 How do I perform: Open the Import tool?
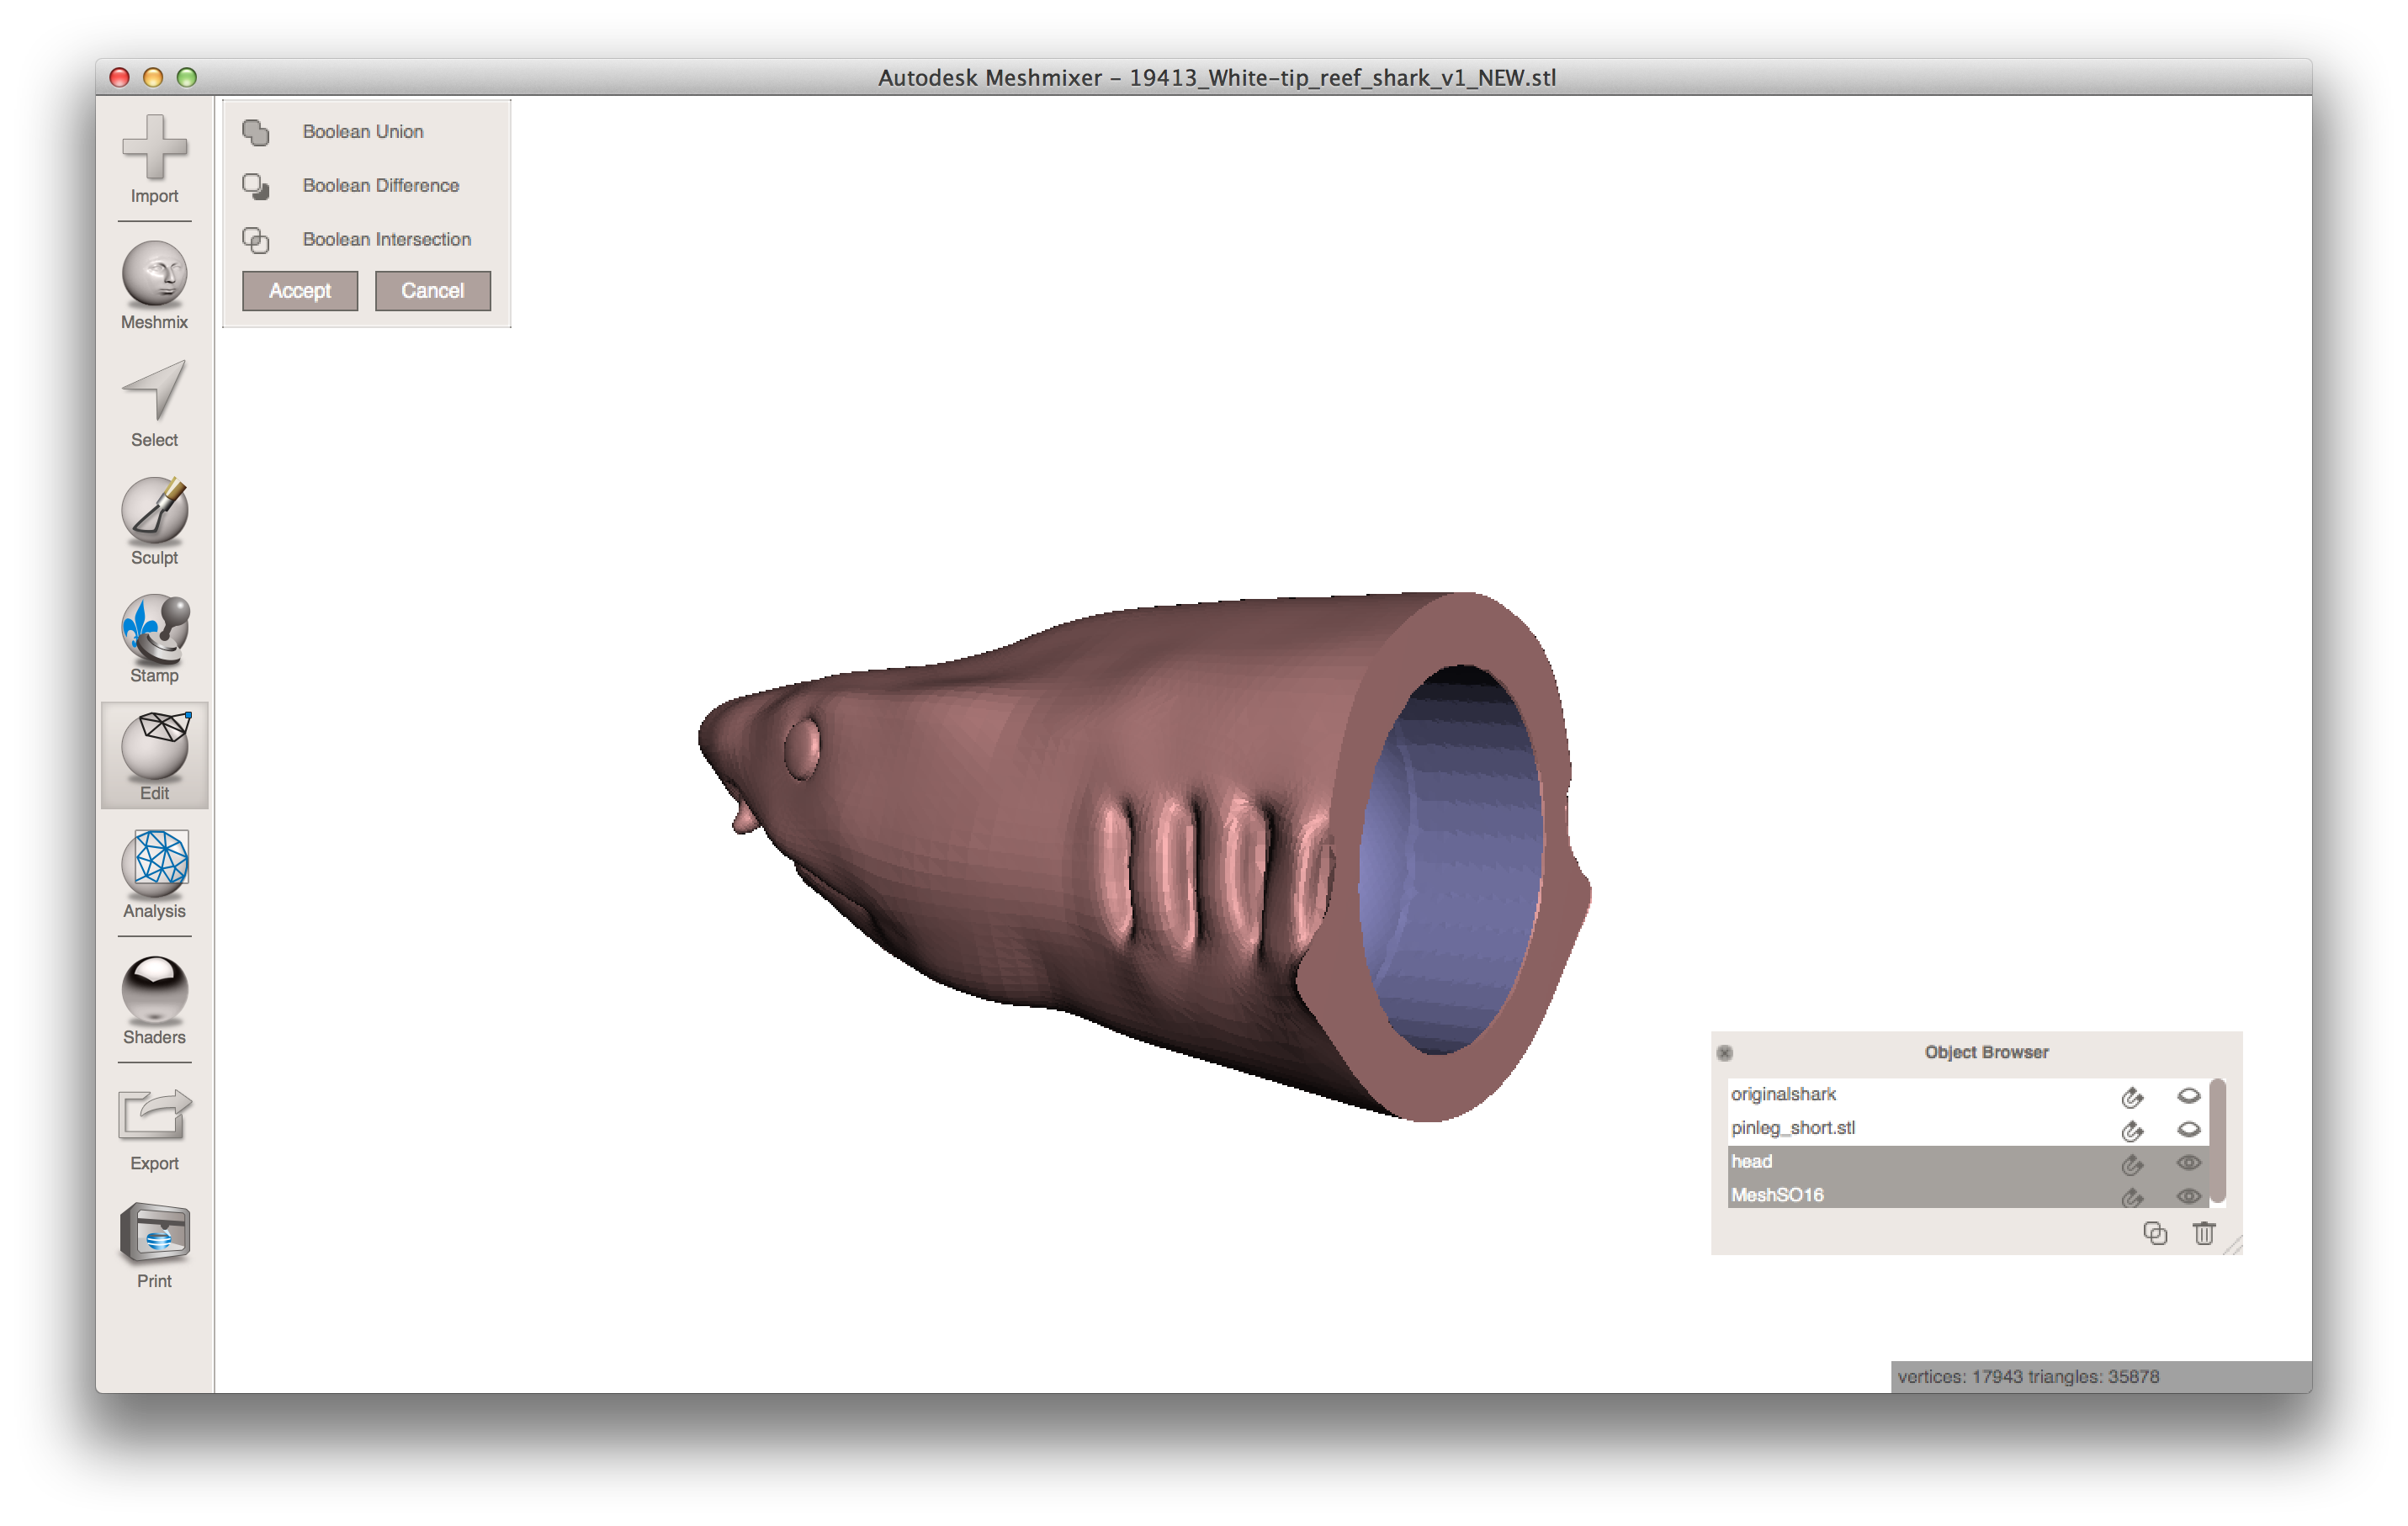[154, 160]
